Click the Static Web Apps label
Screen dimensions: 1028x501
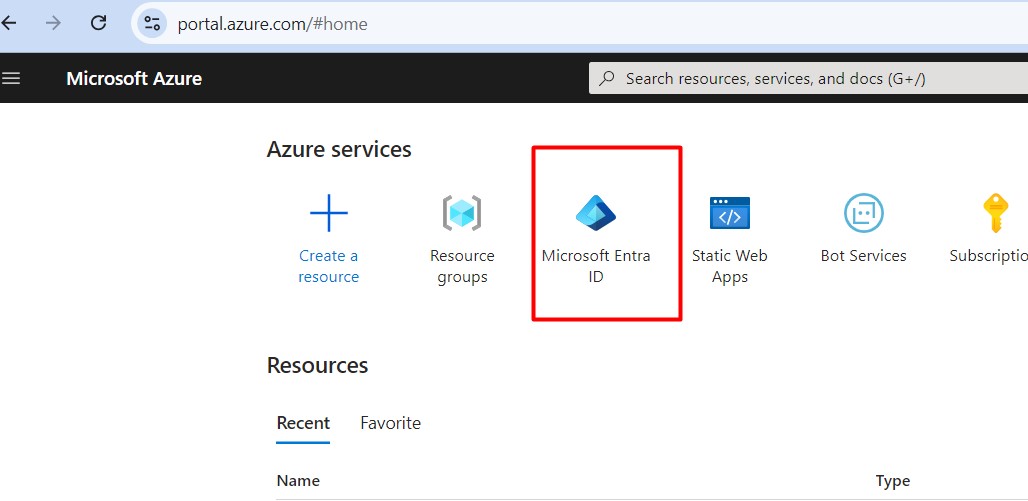point(730,266)
